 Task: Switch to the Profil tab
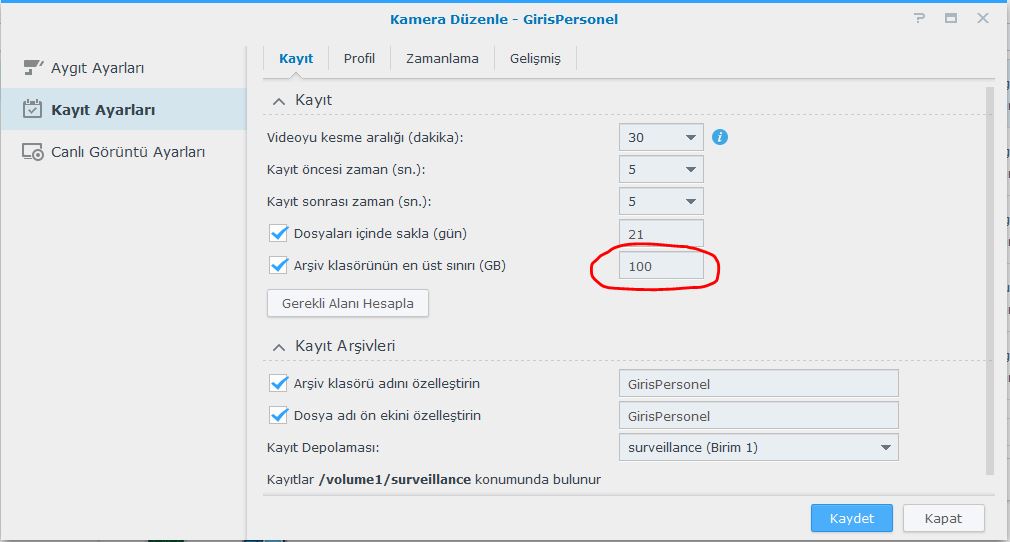tap(359, 58)
